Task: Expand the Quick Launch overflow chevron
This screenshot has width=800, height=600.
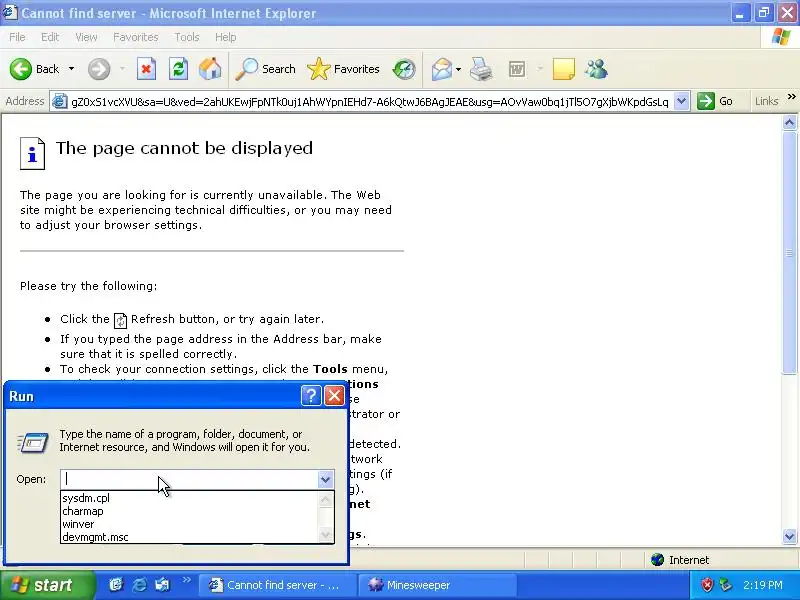Action: tap(186, 579)
